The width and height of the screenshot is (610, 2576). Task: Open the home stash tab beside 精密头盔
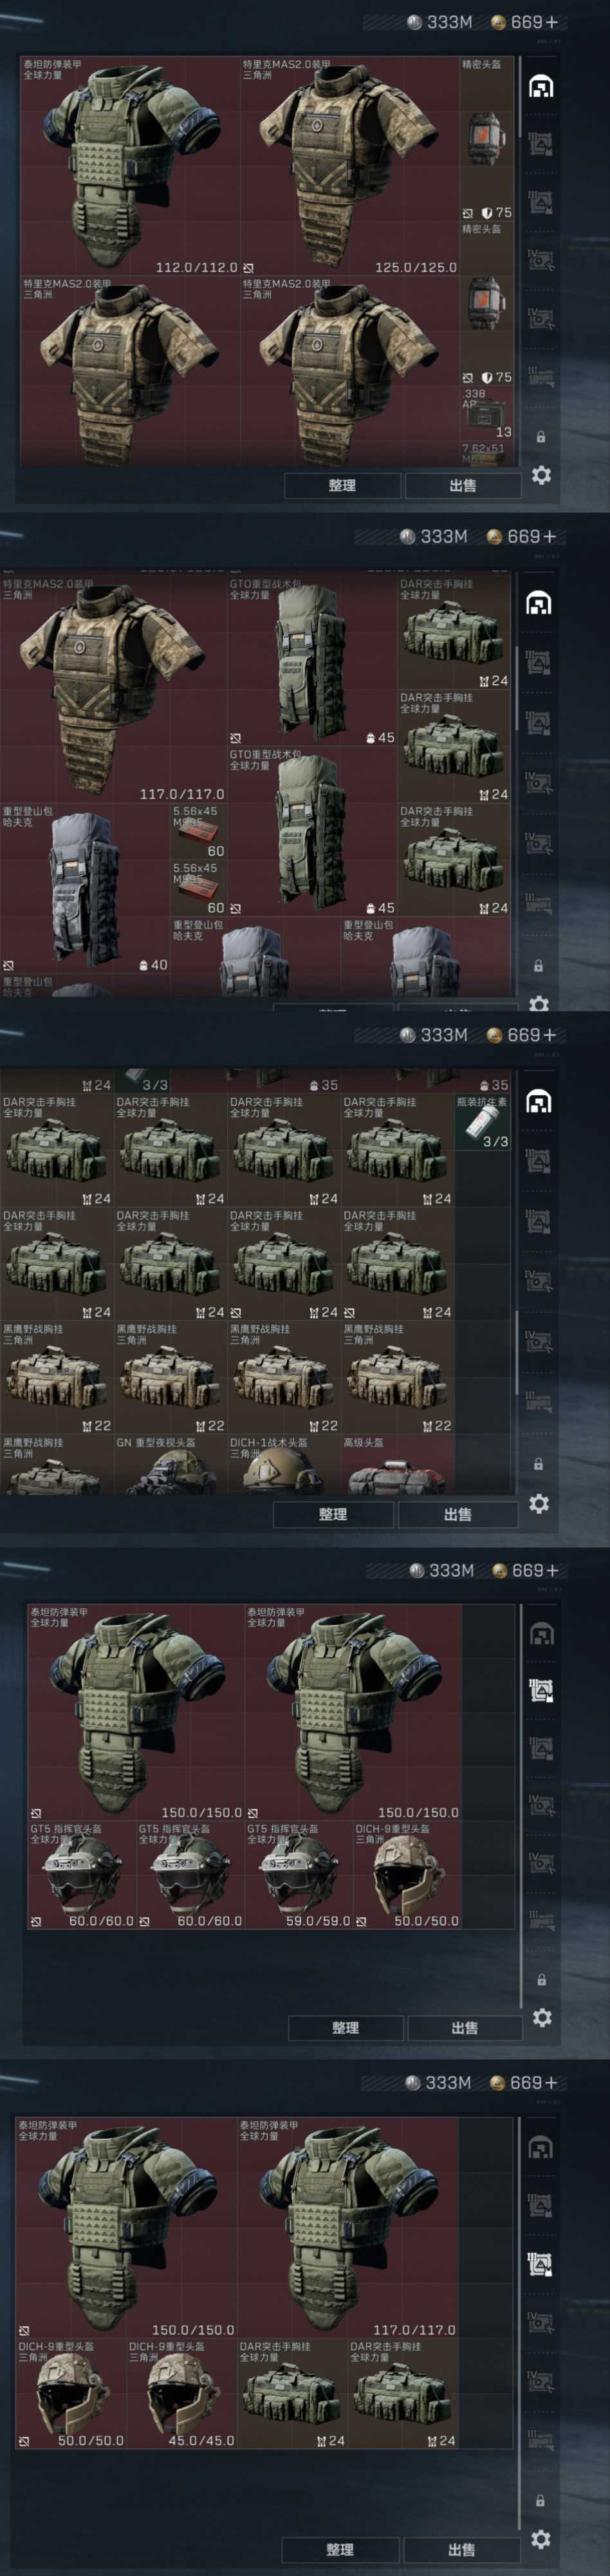coord(541,86)
